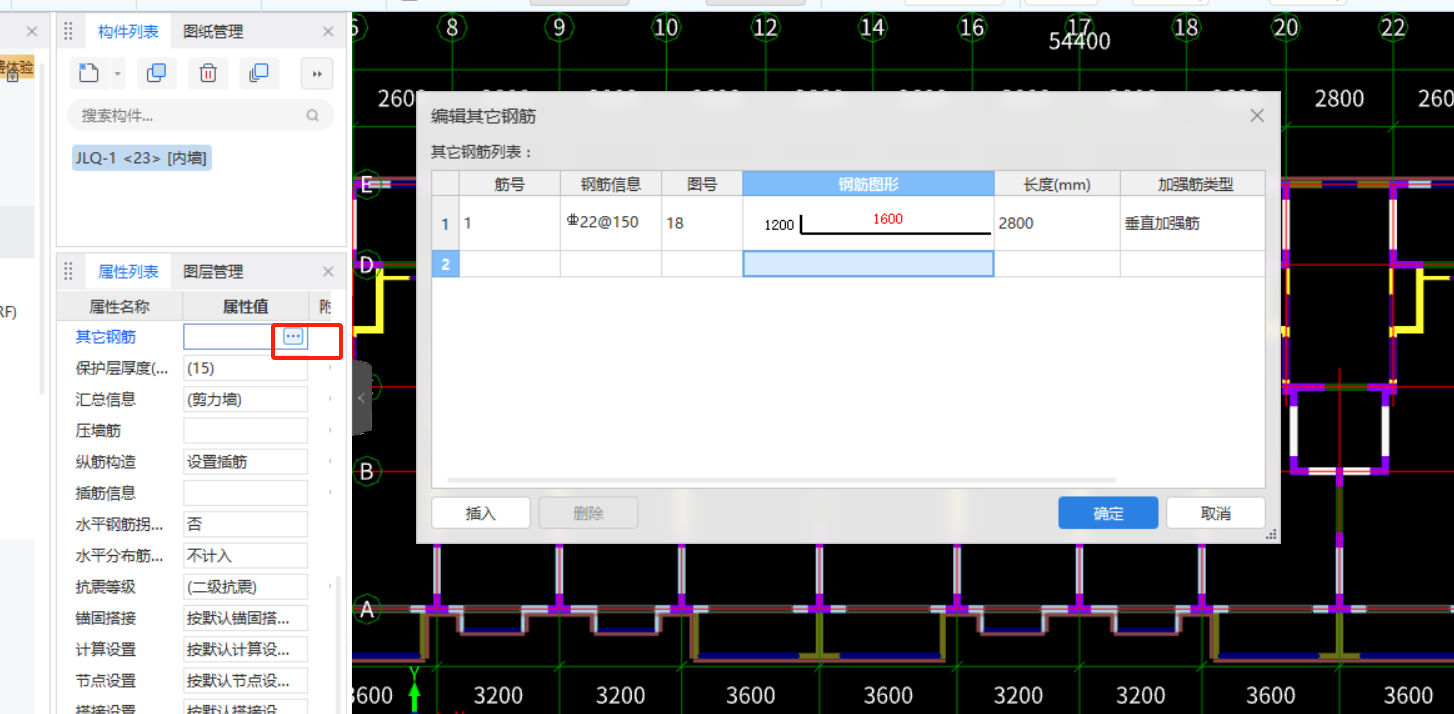
Task: Close the 构件列表 panel
Action: [328, 32]
